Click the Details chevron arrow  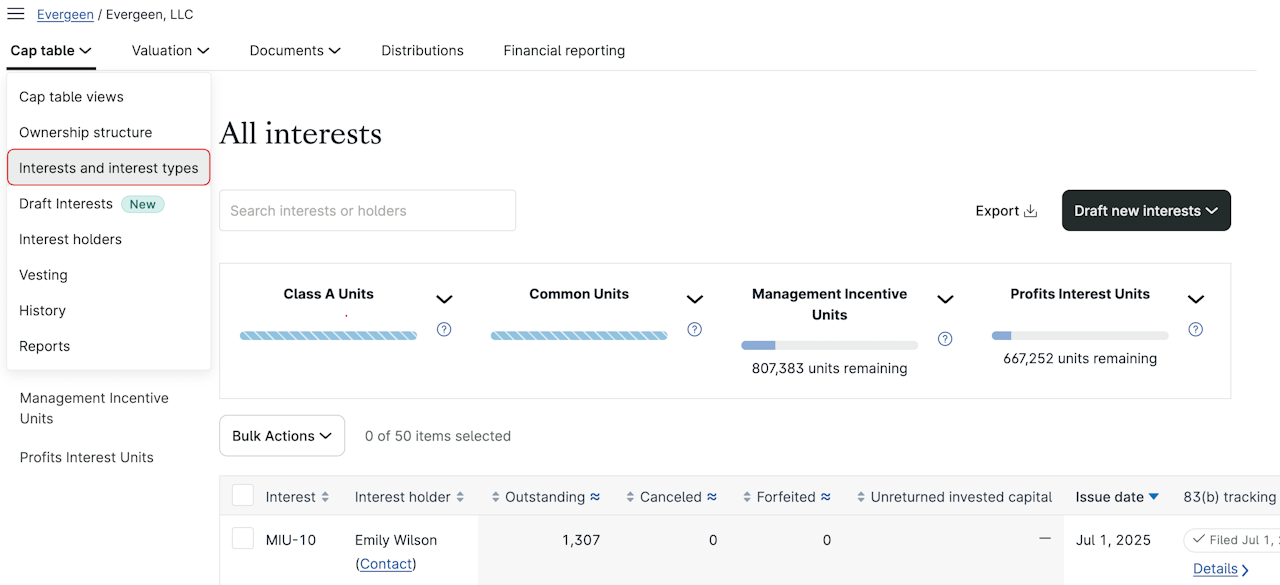pos(1245,570)
